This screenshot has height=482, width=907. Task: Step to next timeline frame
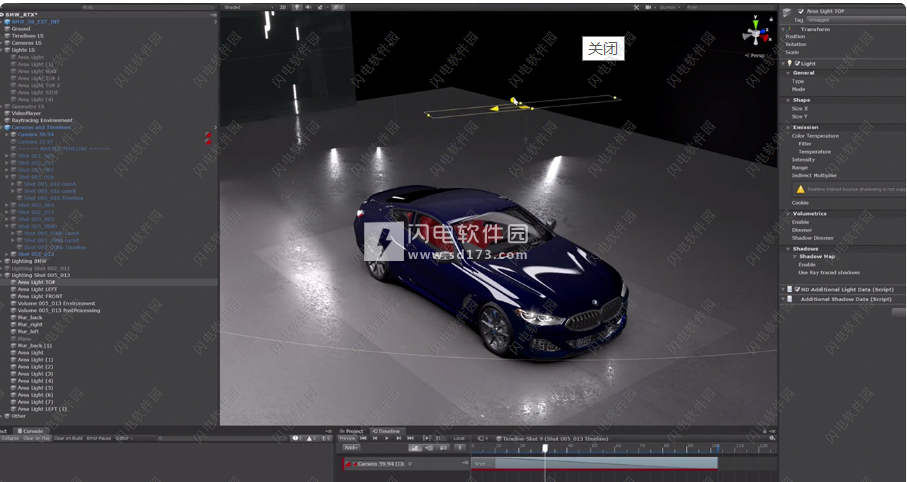point(398,439)
